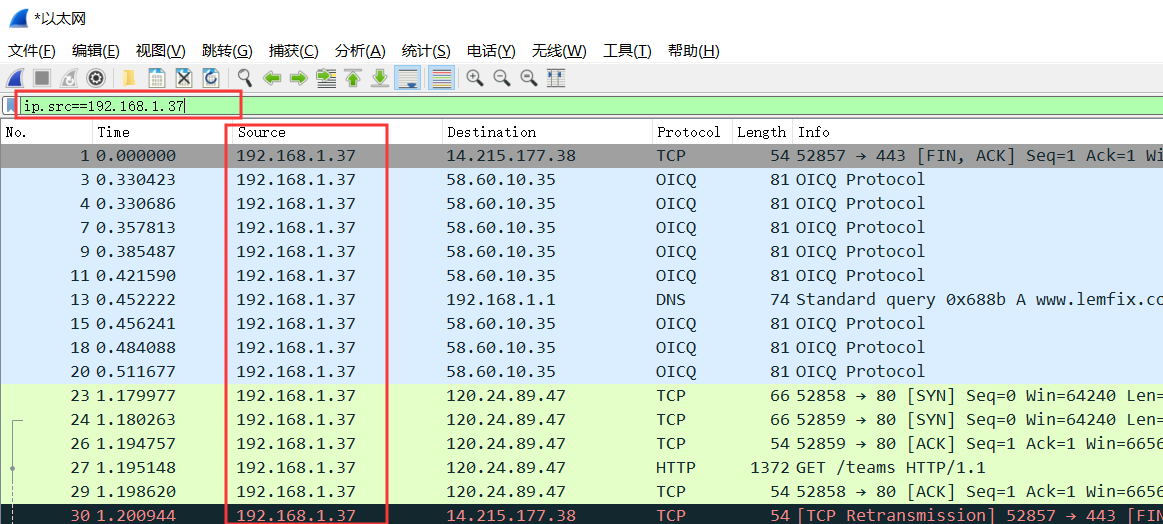Viewport: 1163px width, 524px height.
Task: Toggle auto-scroll during live capture
Action: tap(407, 78)
